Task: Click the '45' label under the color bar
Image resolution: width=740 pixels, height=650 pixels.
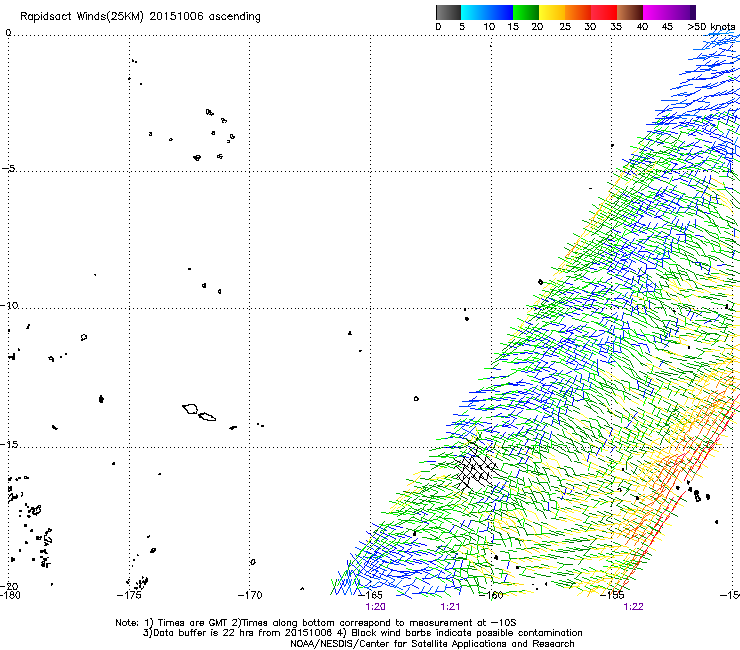Action: pyautogui.click(x=667, y=27)
